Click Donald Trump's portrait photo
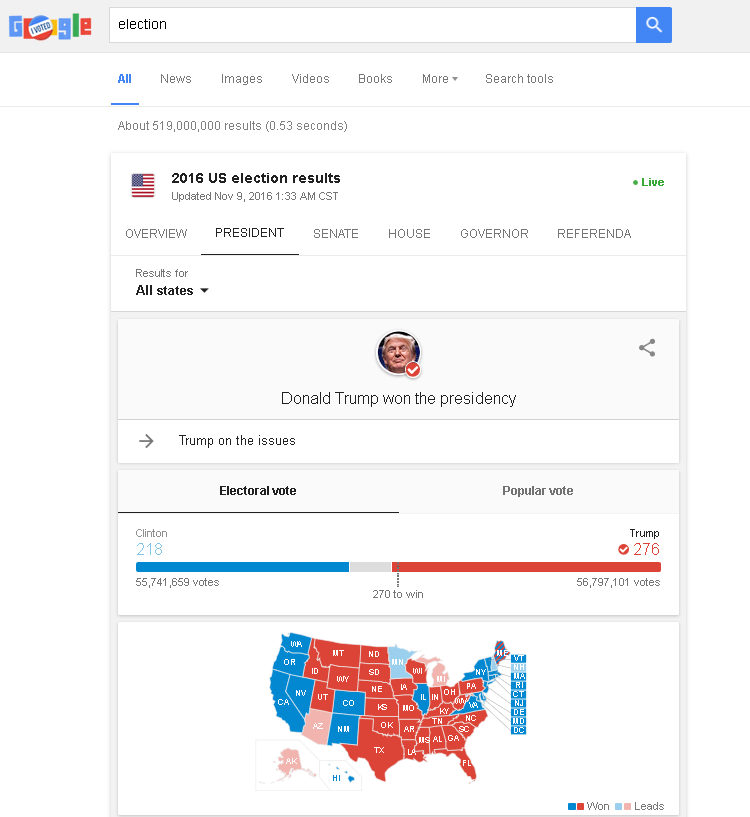Image resolution: width=750 pixels, height=817 pixels. click(x=398, y=353)
